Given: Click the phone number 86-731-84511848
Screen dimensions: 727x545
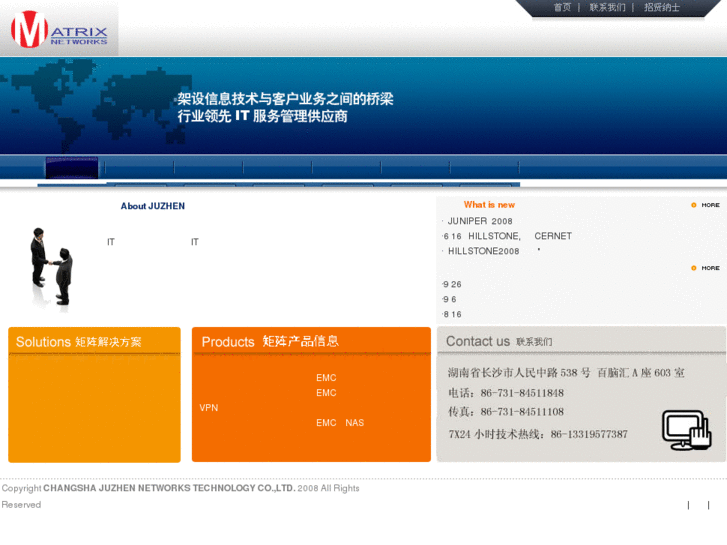Looking at the screenshot, I should pos(522,393).
